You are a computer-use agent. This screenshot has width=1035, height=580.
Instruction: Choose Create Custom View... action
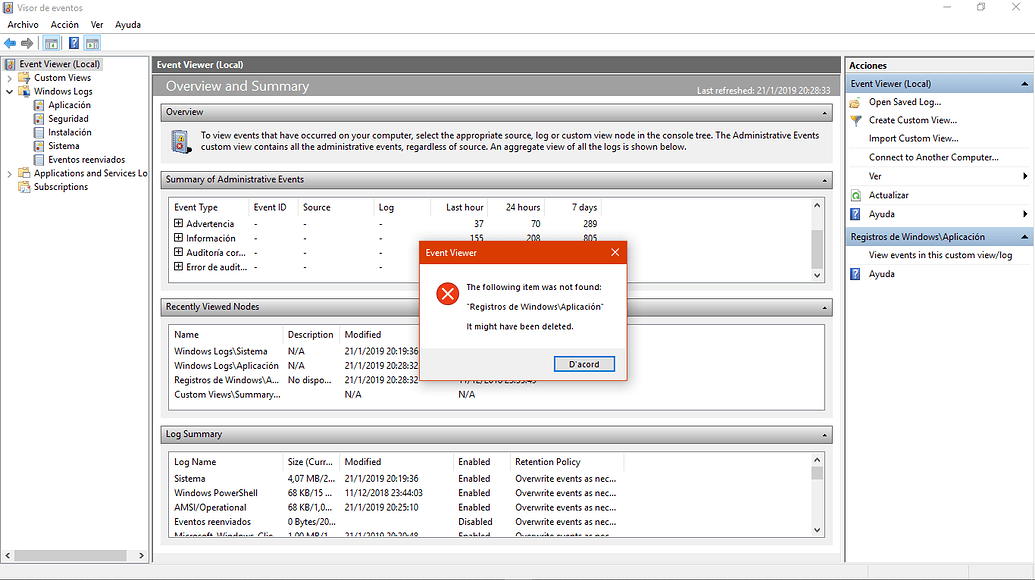click(x=913, y=120)
